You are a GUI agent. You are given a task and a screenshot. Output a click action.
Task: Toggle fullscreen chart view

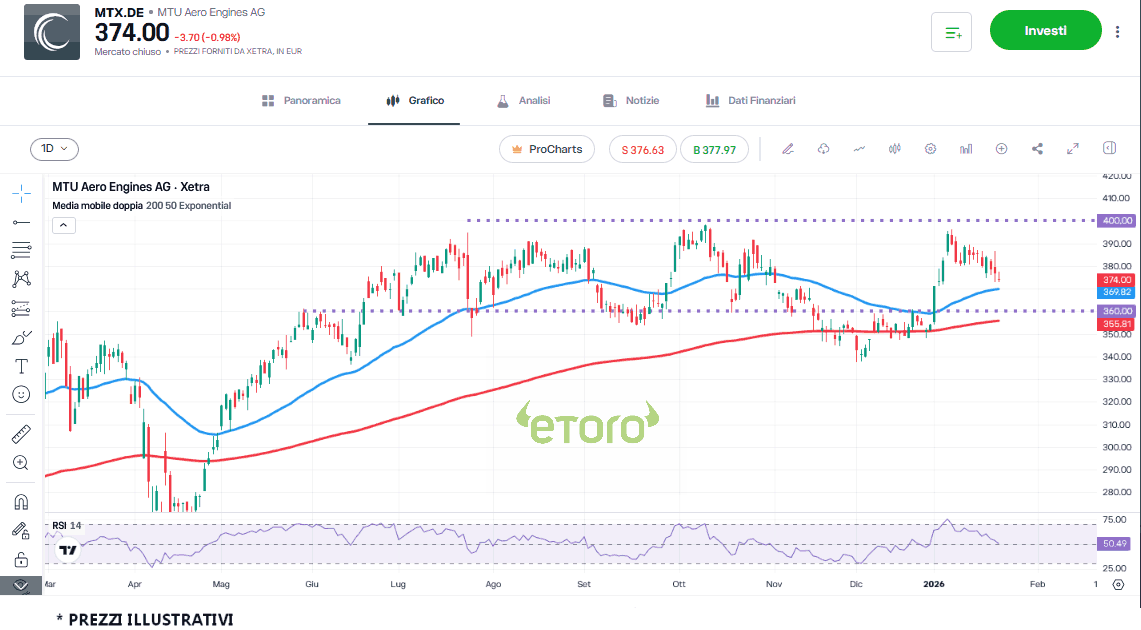point(1073,149)
